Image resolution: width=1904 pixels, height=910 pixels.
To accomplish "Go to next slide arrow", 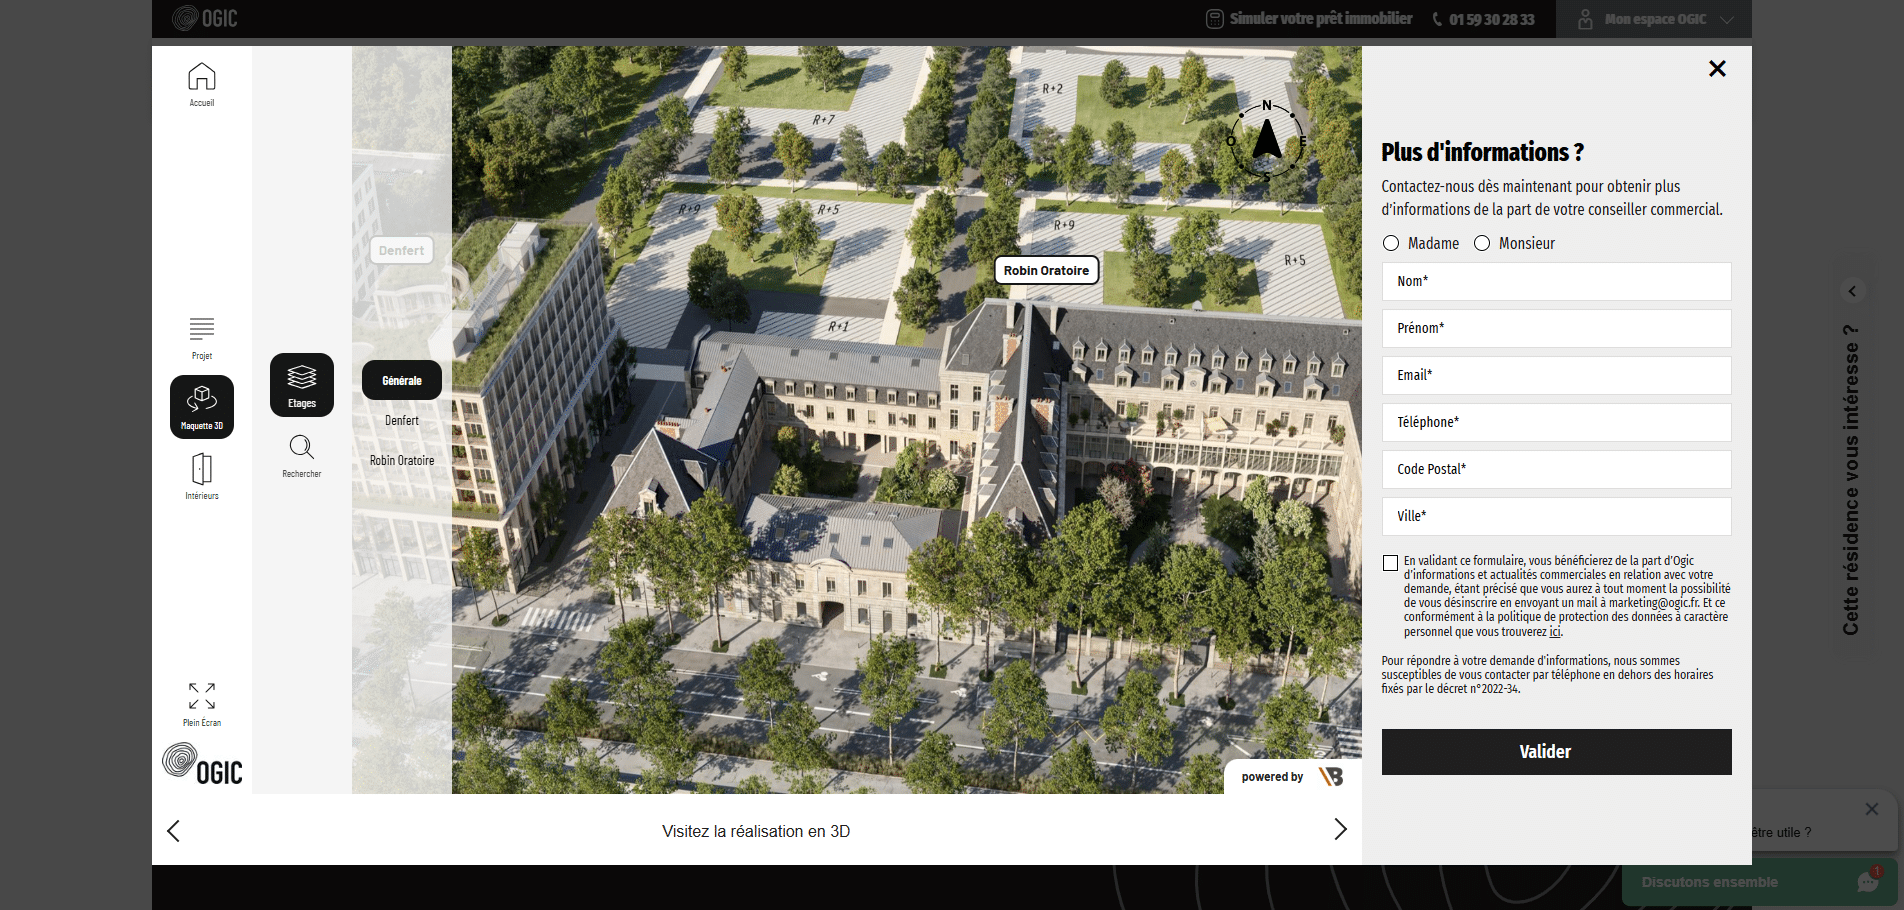I will click(1341, 829).
